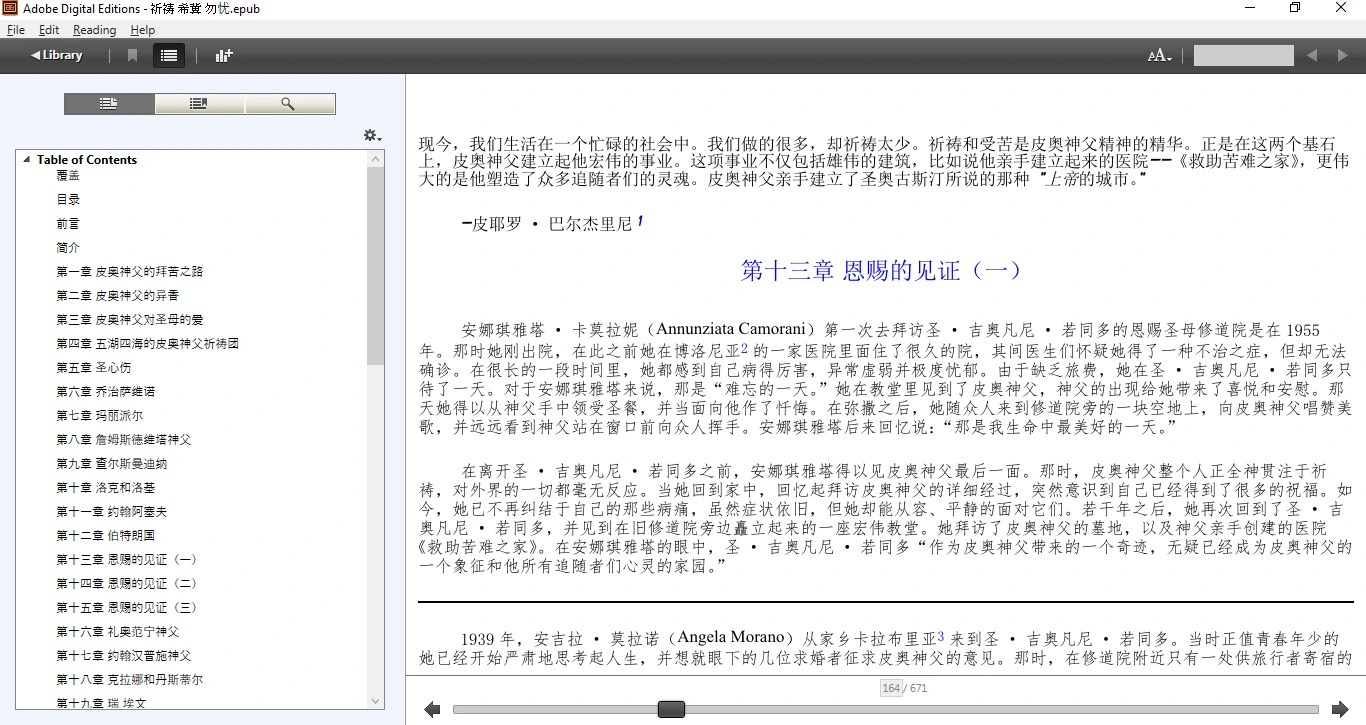Image resolution: width=1366 pixels, height=725 pixels.
Task: Return to the Library view
Action: [57, 55]
